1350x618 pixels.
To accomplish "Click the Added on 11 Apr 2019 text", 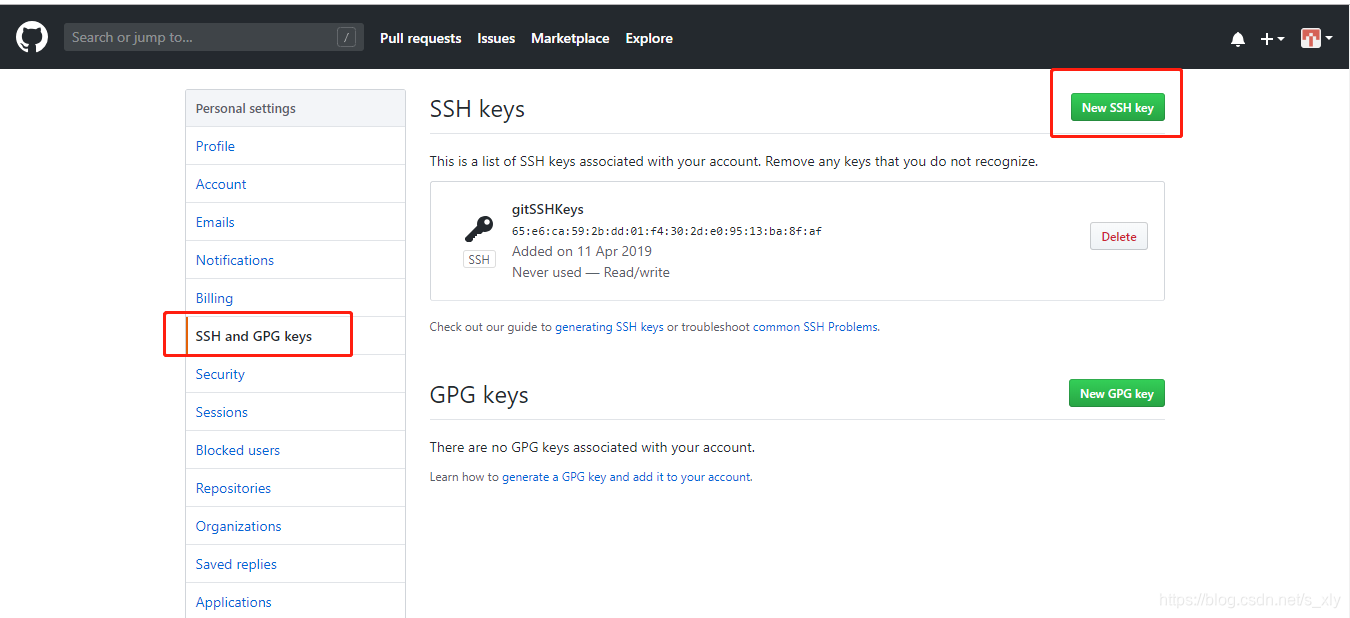I will click(582, 251).
